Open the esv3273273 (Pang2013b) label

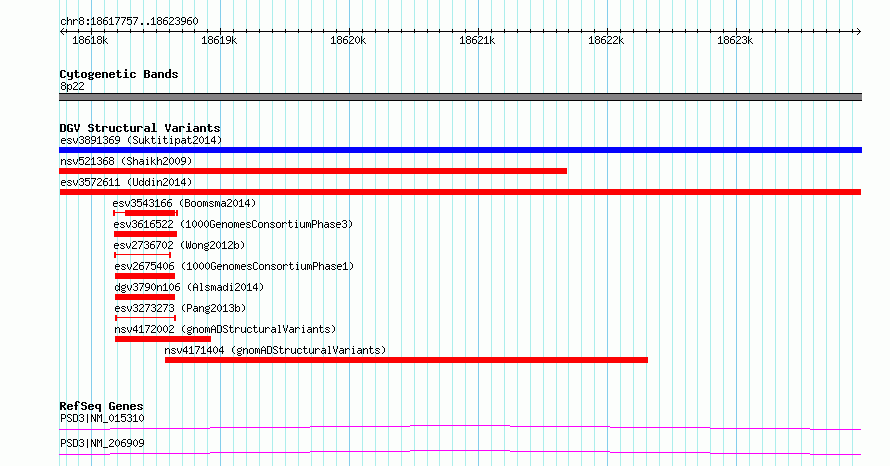(x=180, y=308)
